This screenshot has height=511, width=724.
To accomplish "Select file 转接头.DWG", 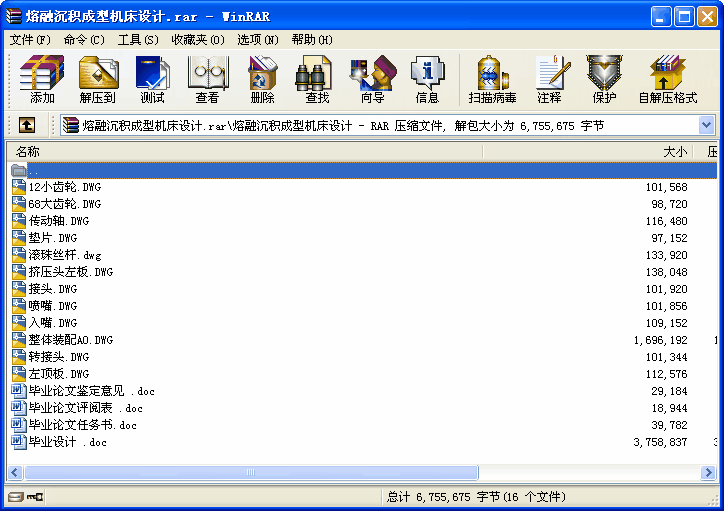I will point(59,357).
